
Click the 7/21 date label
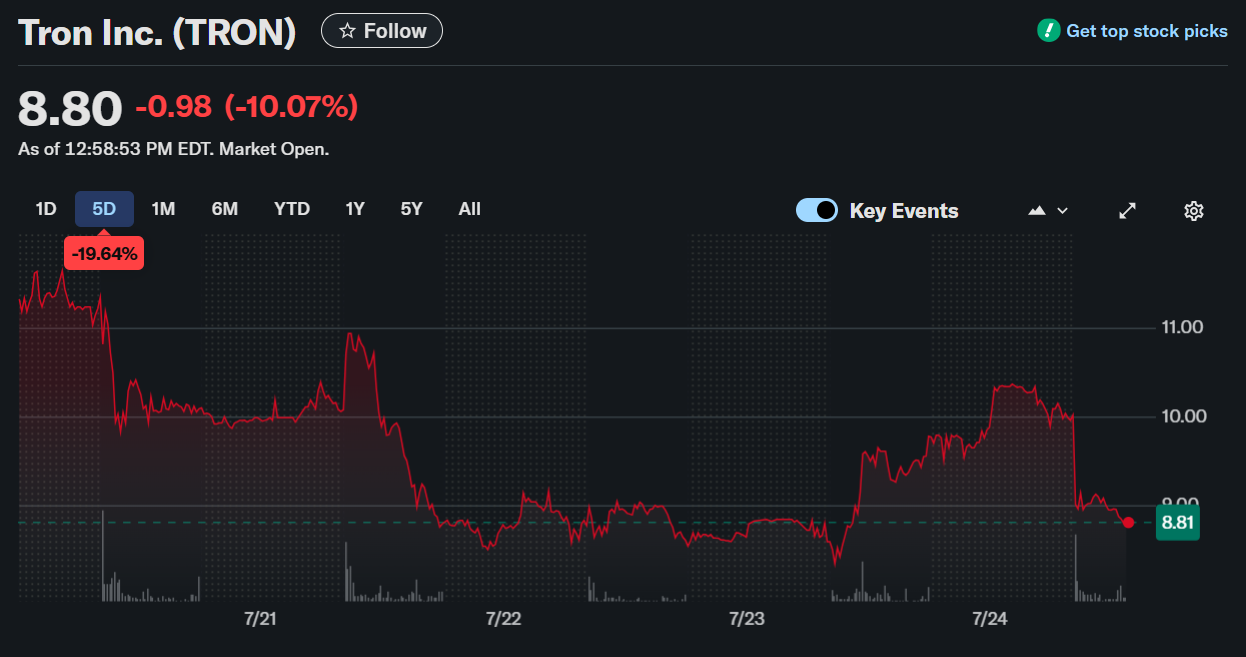point(260,619)
